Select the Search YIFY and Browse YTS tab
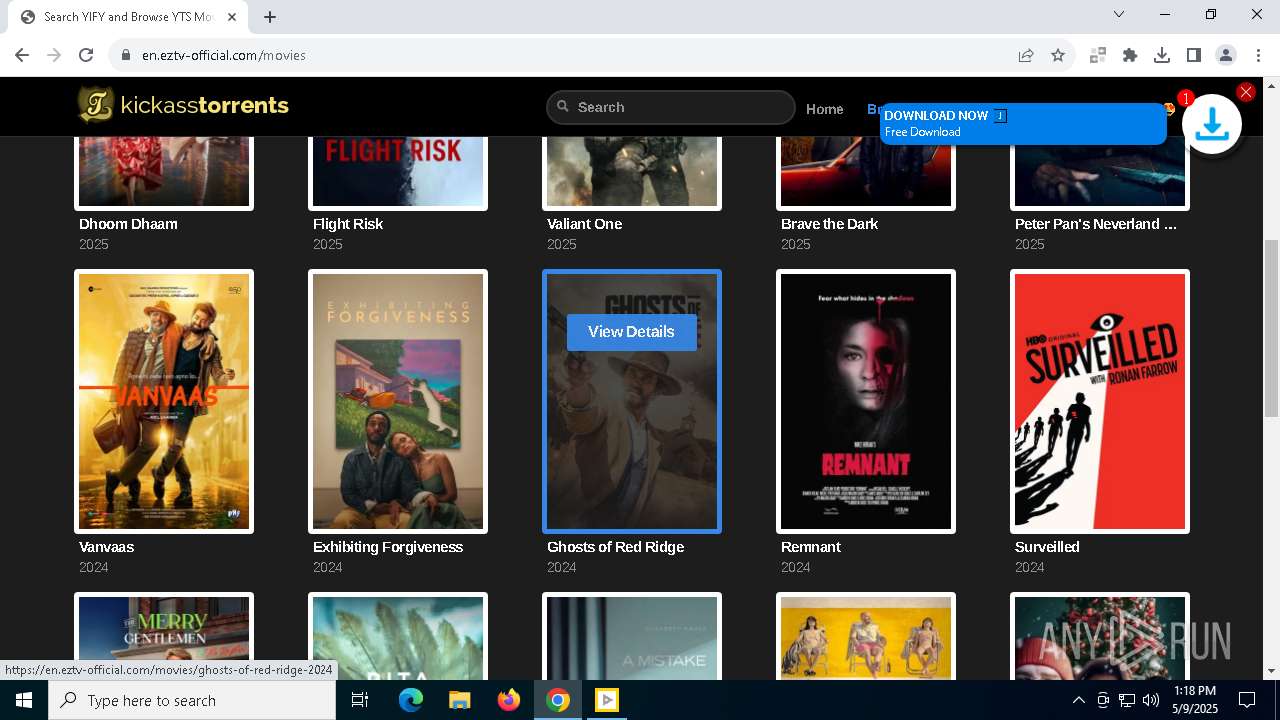 point(128,17)
